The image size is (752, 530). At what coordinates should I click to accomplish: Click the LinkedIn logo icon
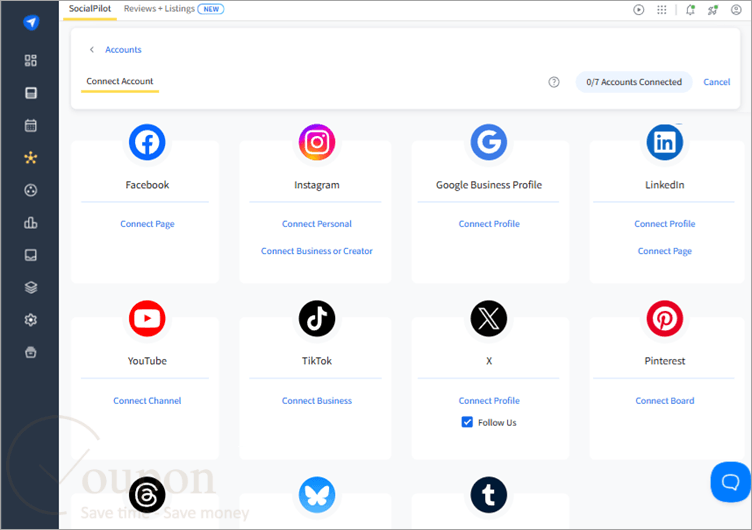coord(665,142)
